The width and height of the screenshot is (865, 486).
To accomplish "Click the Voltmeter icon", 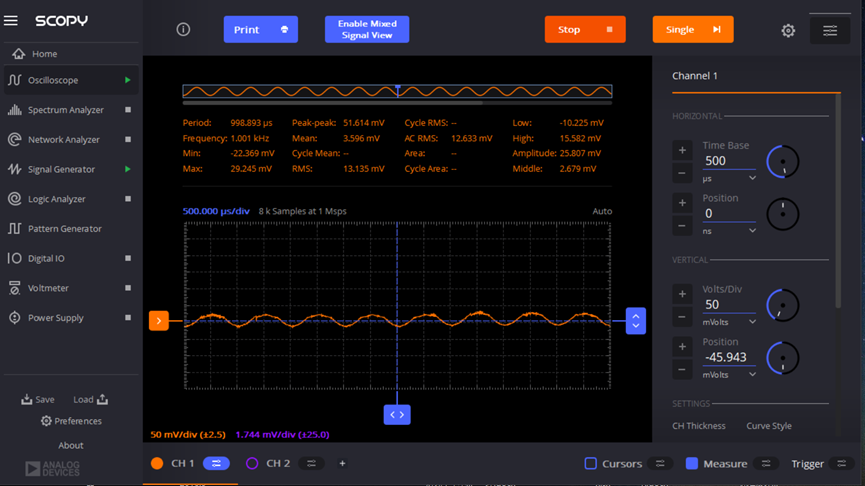I will (15, 288).
